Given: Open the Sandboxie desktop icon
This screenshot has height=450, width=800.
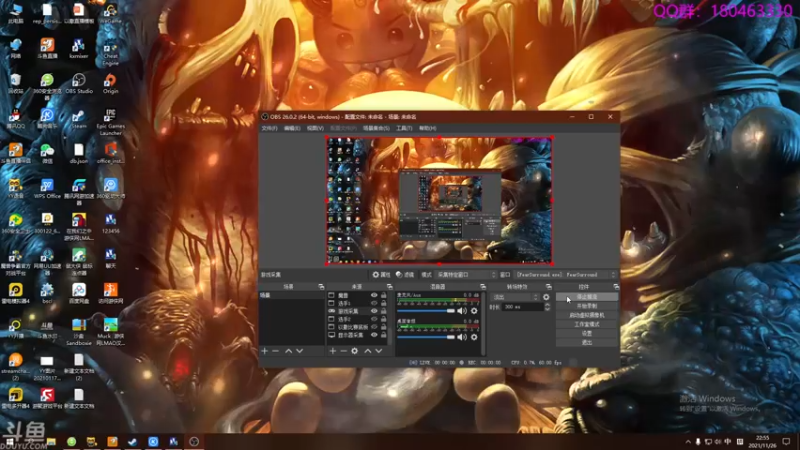Looking at the screenshot, I should click(79, 332).
